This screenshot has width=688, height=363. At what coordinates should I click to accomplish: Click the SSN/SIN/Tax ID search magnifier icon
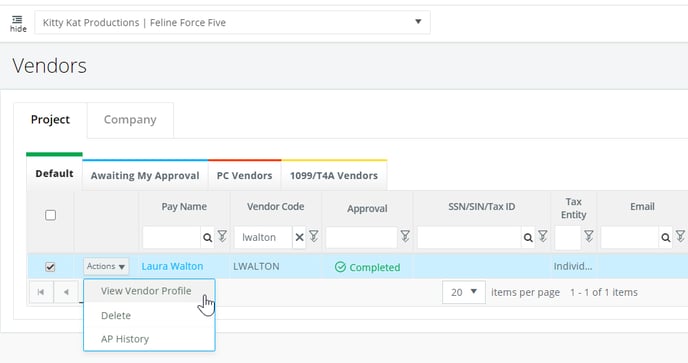point(528,237)
